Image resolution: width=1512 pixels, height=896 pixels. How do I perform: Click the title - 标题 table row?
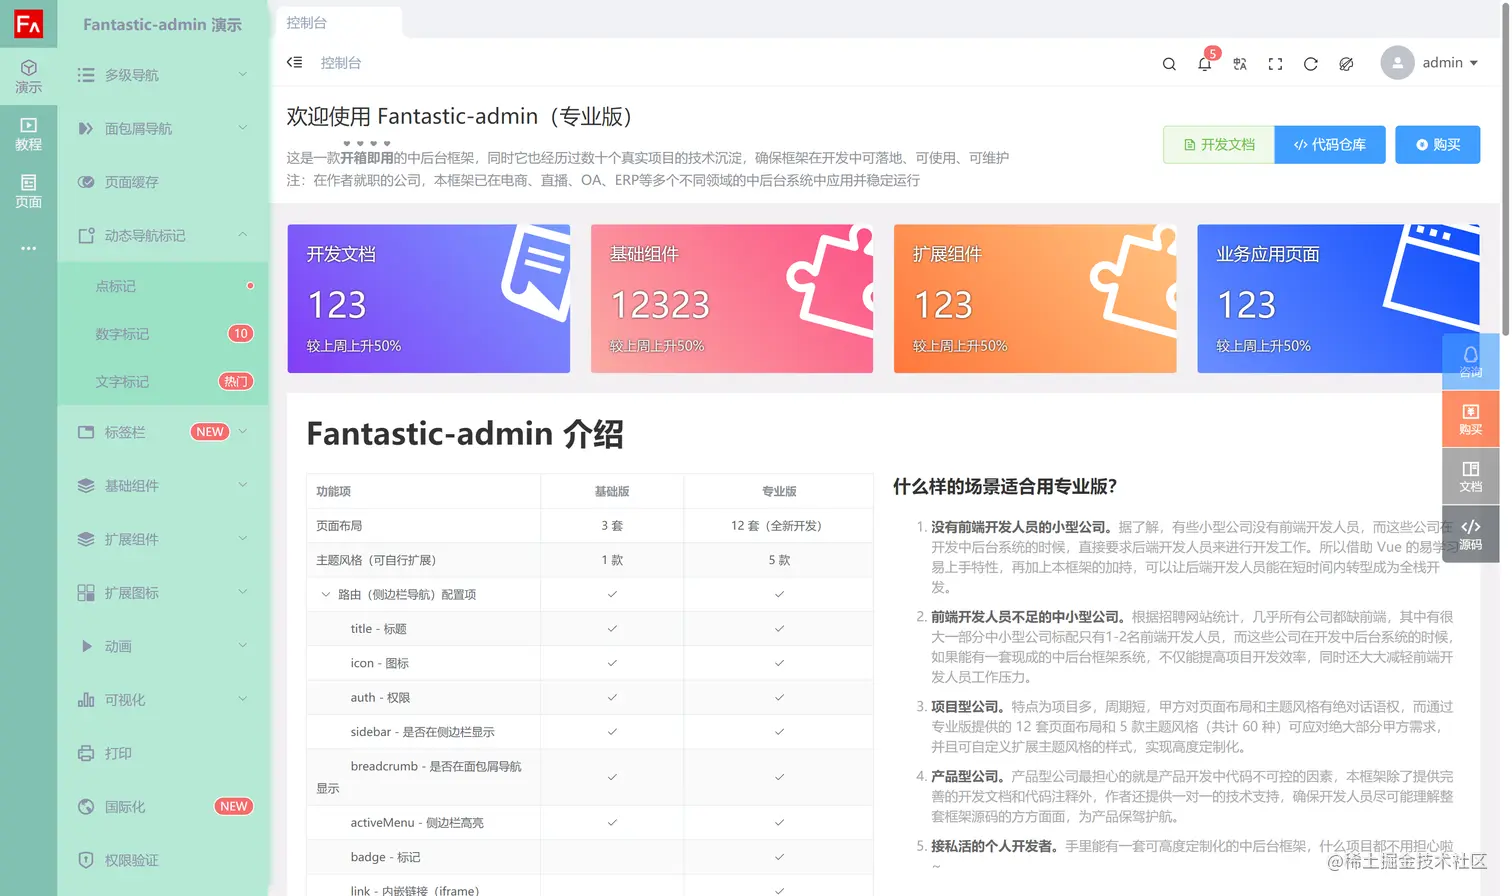[590, 629]
